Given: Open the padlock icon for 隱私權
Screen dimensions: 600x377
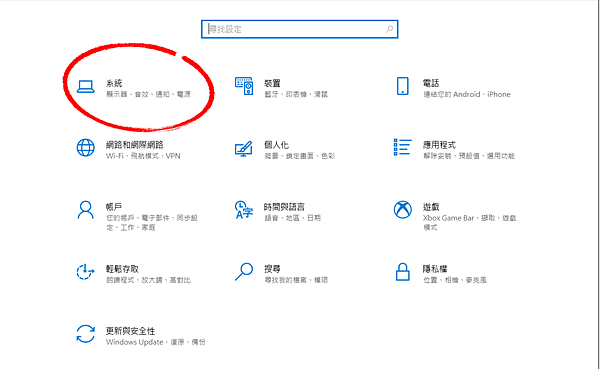Looking at the screenshot, I should 403,272.
